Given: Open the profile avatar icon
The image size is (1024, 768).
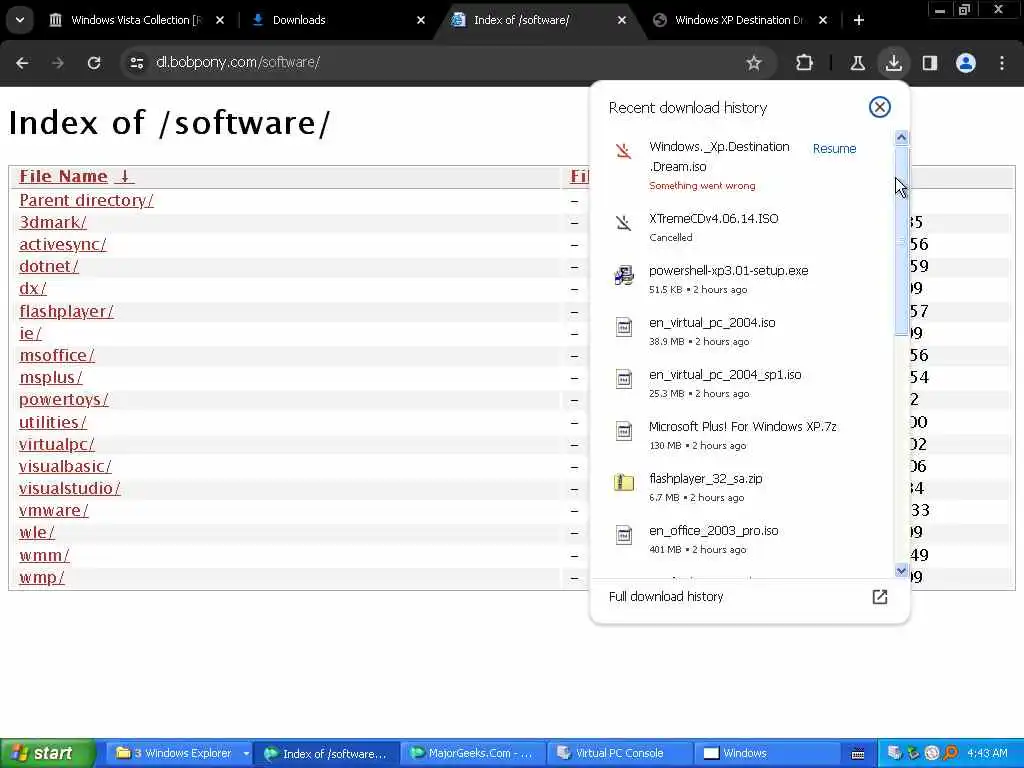Looking at the screenshot, I should point(966,63).
